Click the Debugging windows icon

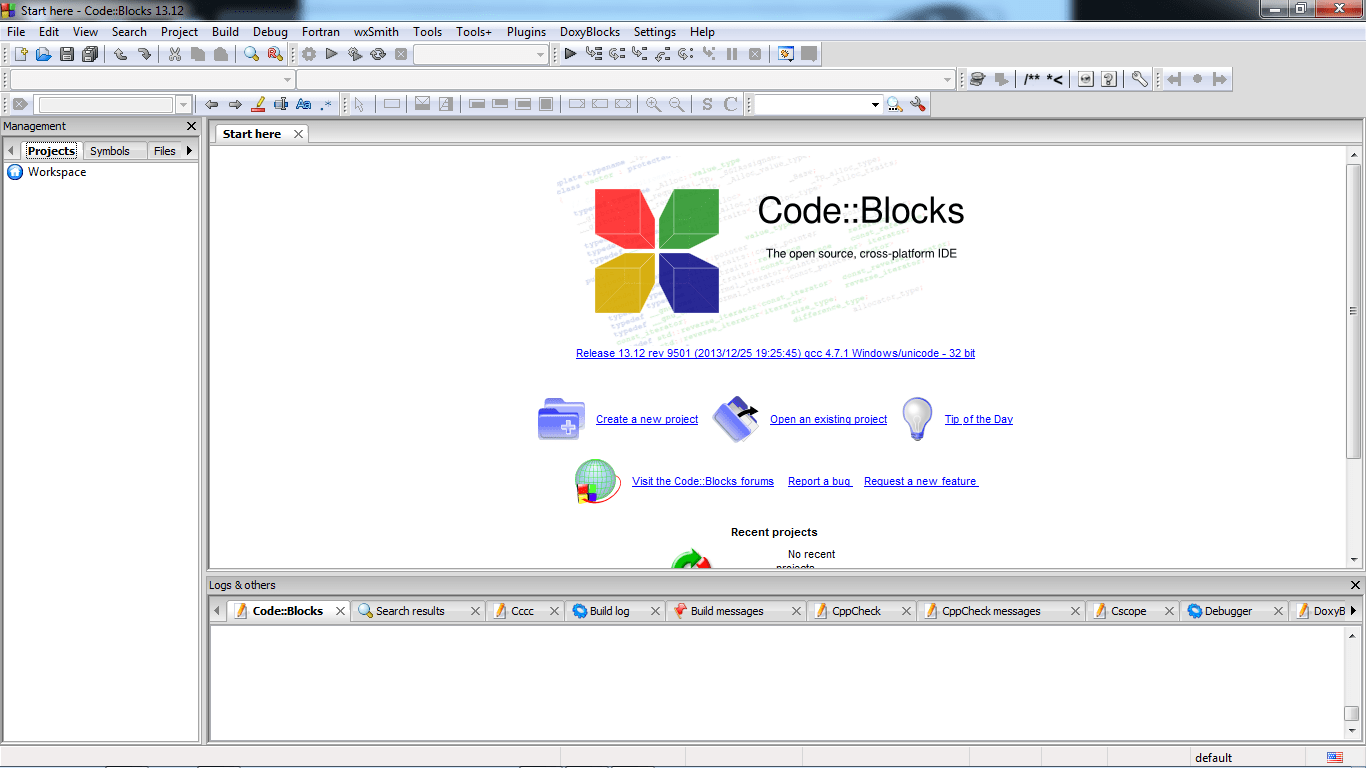click(x=787, y=54)
